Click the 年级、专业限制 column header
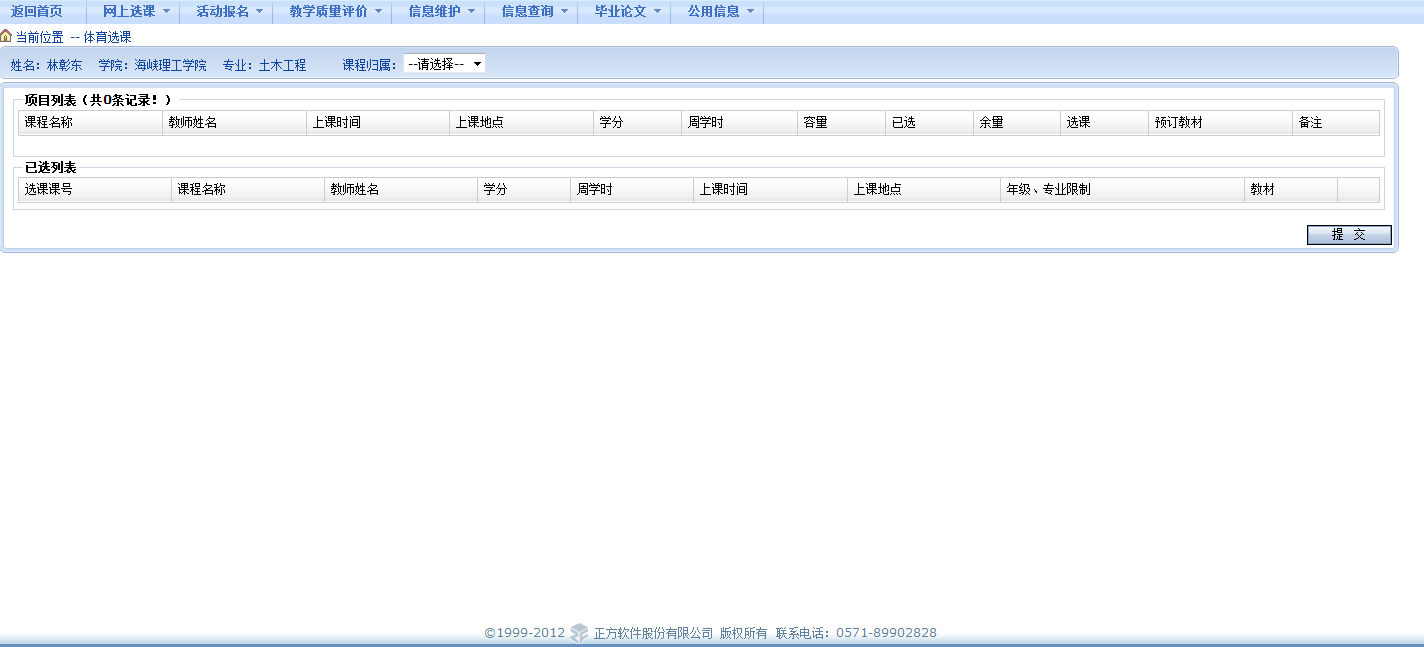The width and height of the screenshot is (1424, 647). pos(1048,189)
